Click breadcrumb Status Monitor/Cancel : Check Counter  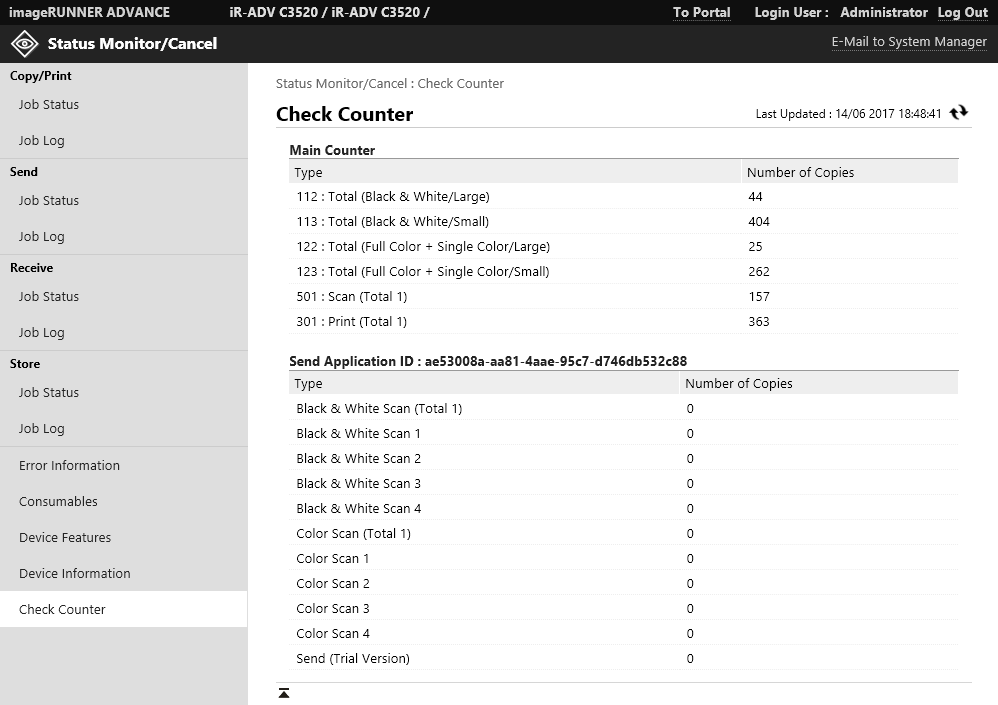(x=390, y=83)
